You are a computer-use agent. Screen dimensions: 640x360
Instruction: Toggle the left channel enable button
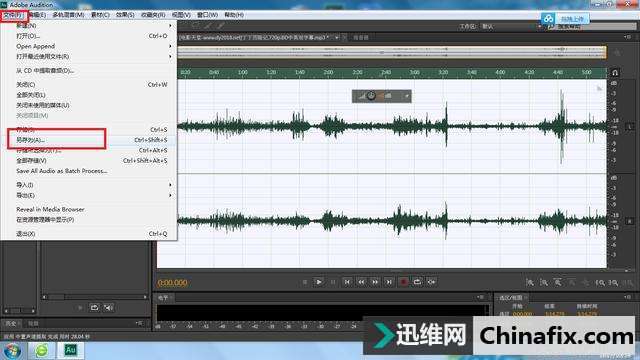tap(629, 127)
